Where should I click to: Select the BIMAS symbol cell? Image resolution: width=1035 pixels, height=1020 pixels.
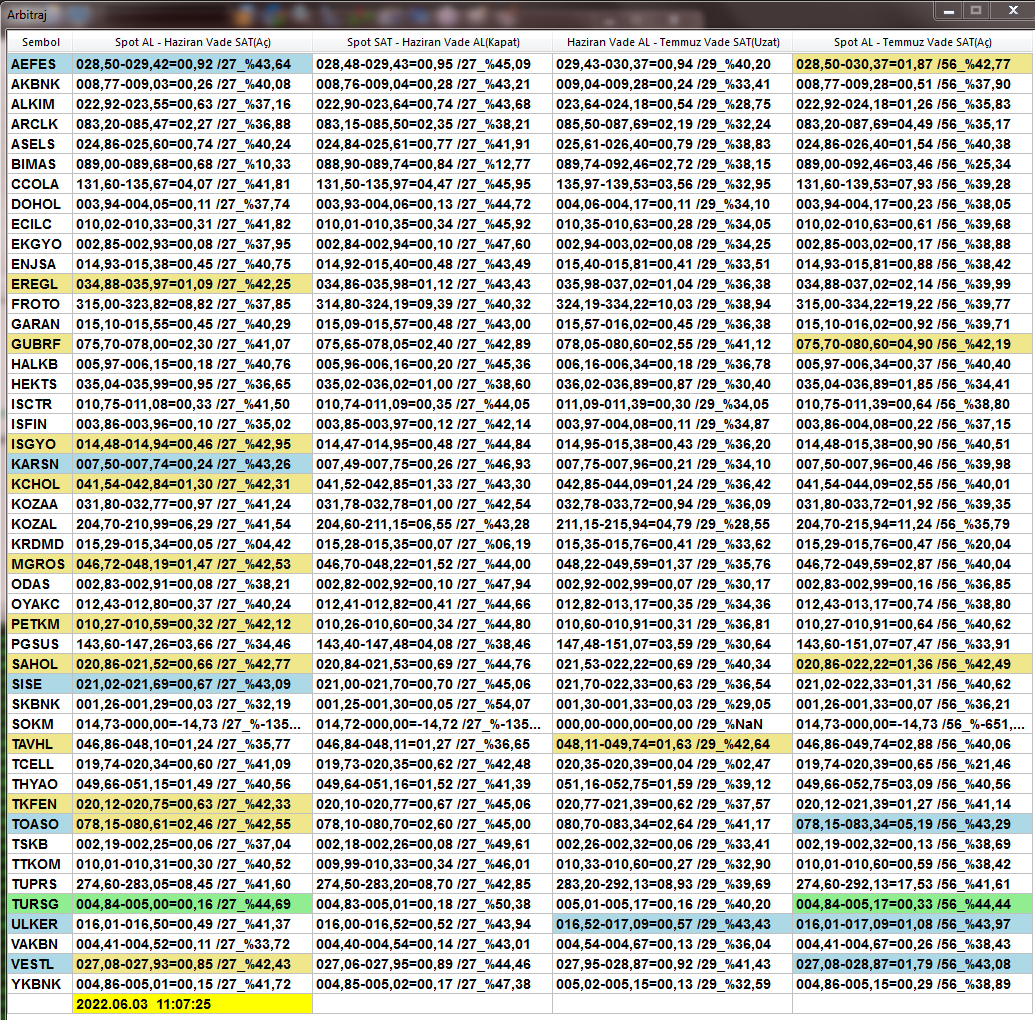[x=40, y=164]
